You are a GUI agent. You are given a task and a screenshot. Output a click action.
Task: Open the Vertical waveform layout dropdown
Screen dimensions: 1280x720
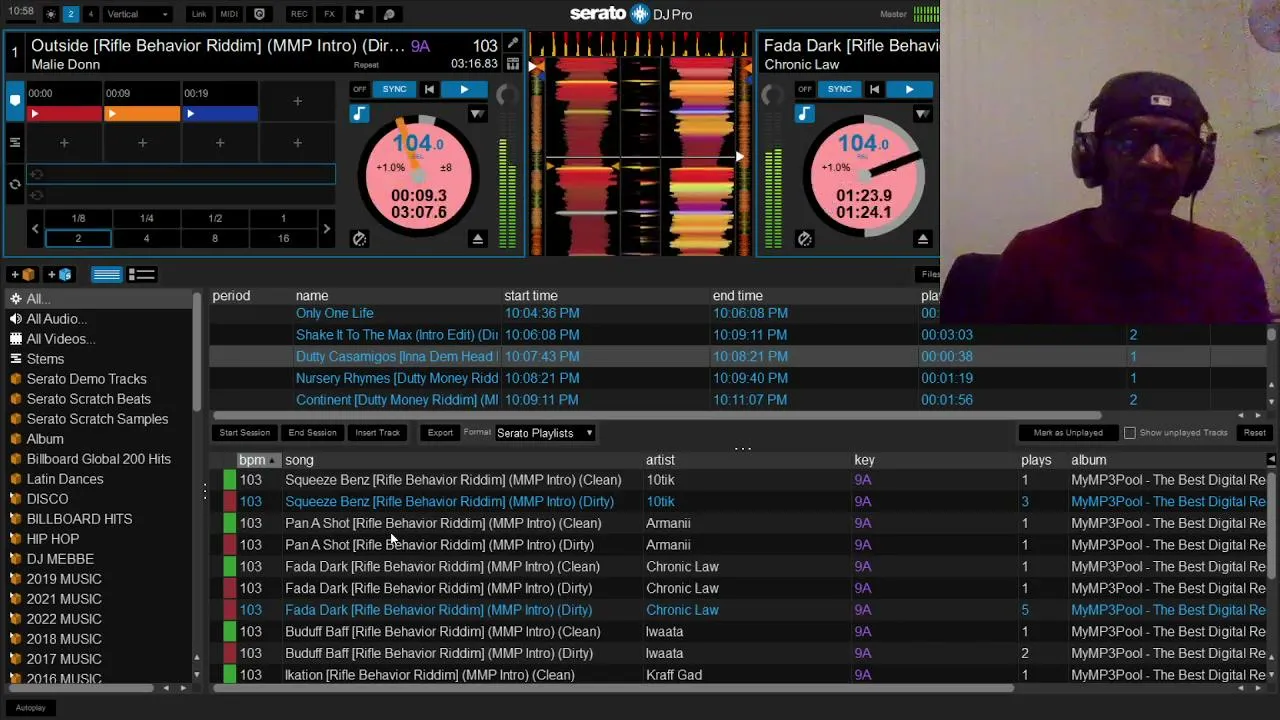coord(138,14)
